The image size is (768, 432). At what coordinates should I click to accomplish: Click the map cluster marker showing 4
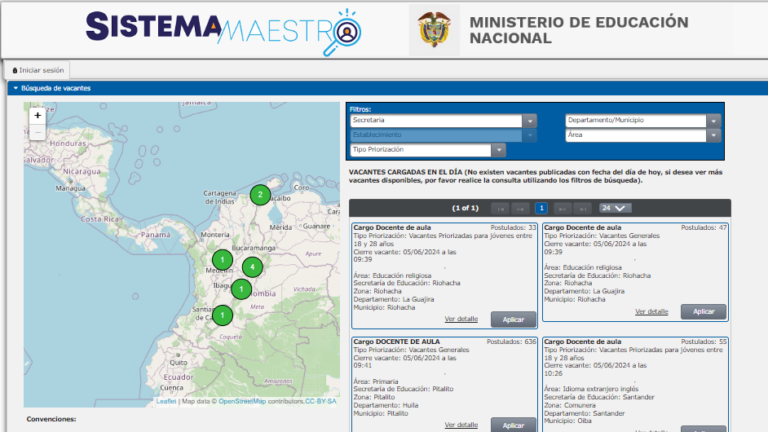pyautogui.click(x=252, y=267)
